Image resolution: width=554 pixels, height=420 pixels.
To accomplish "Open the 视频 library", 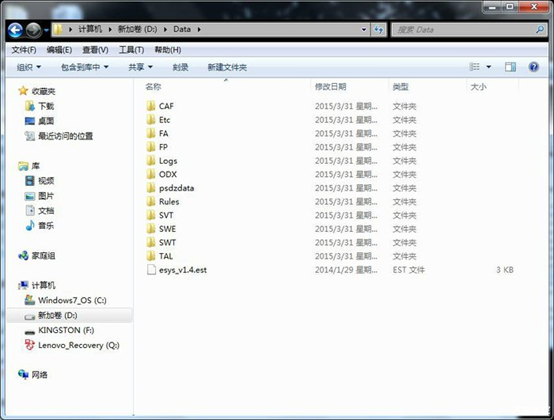I will pos(46,181).
